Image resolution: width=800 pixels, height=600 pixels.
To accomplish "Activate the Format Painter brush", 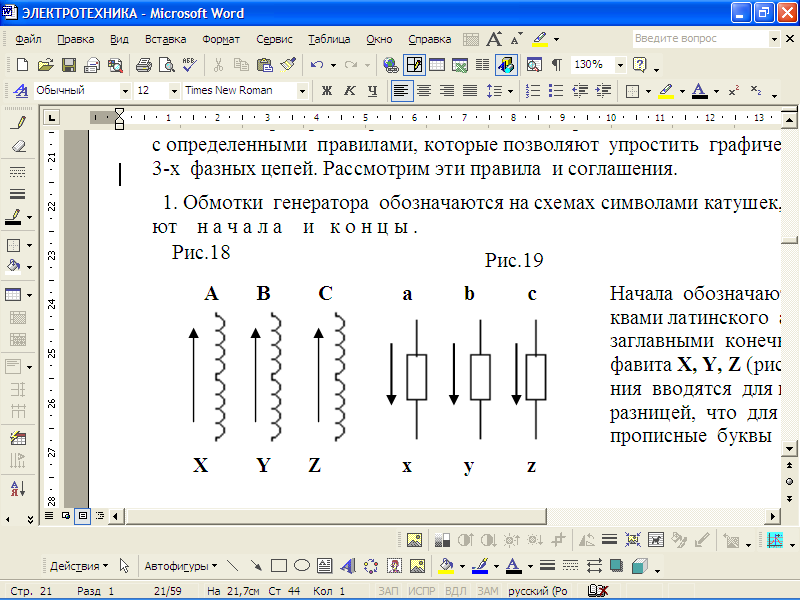I will pos(288,65).
